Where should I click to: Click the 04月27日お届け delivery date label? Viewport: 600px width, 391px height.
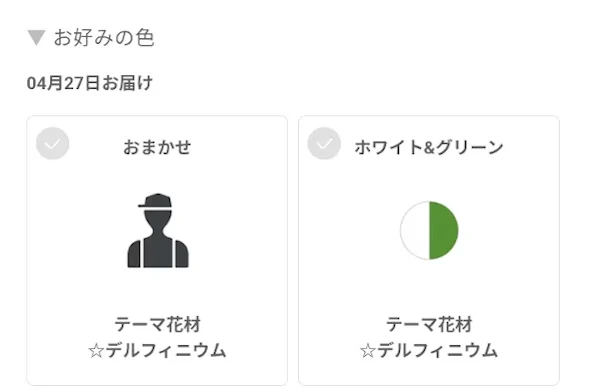click(x=90, y=83)
